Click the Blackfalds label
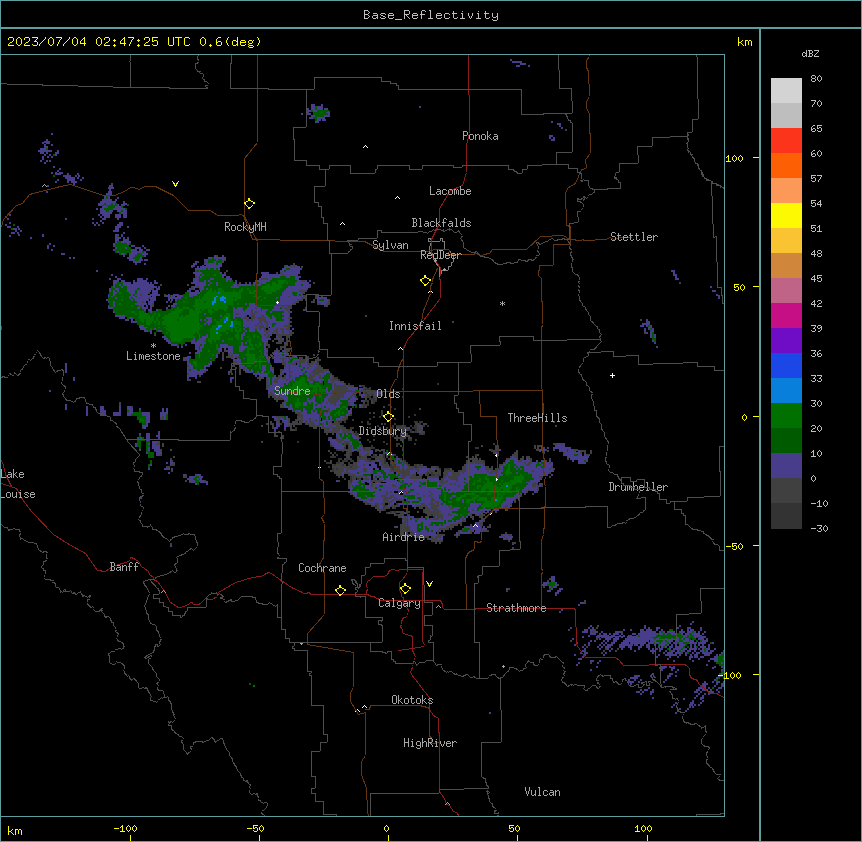 [441, 223]
